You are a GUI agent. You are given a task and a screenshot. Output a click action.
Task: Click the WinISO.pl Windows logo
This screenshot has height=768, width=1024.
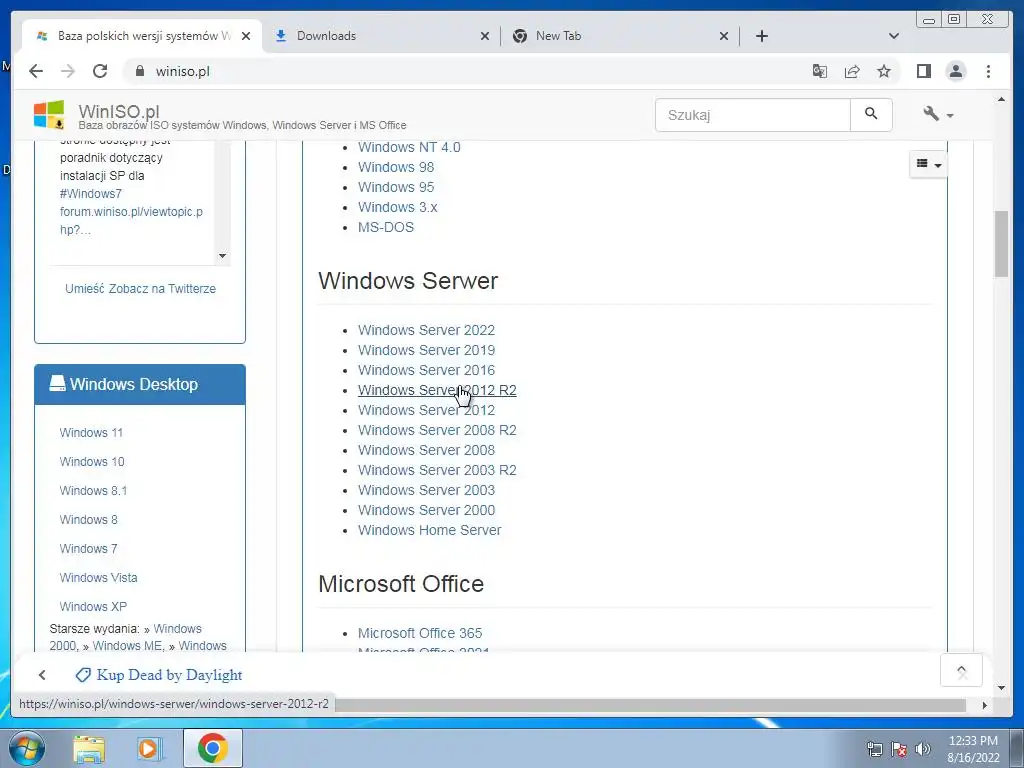pos(49,115)
